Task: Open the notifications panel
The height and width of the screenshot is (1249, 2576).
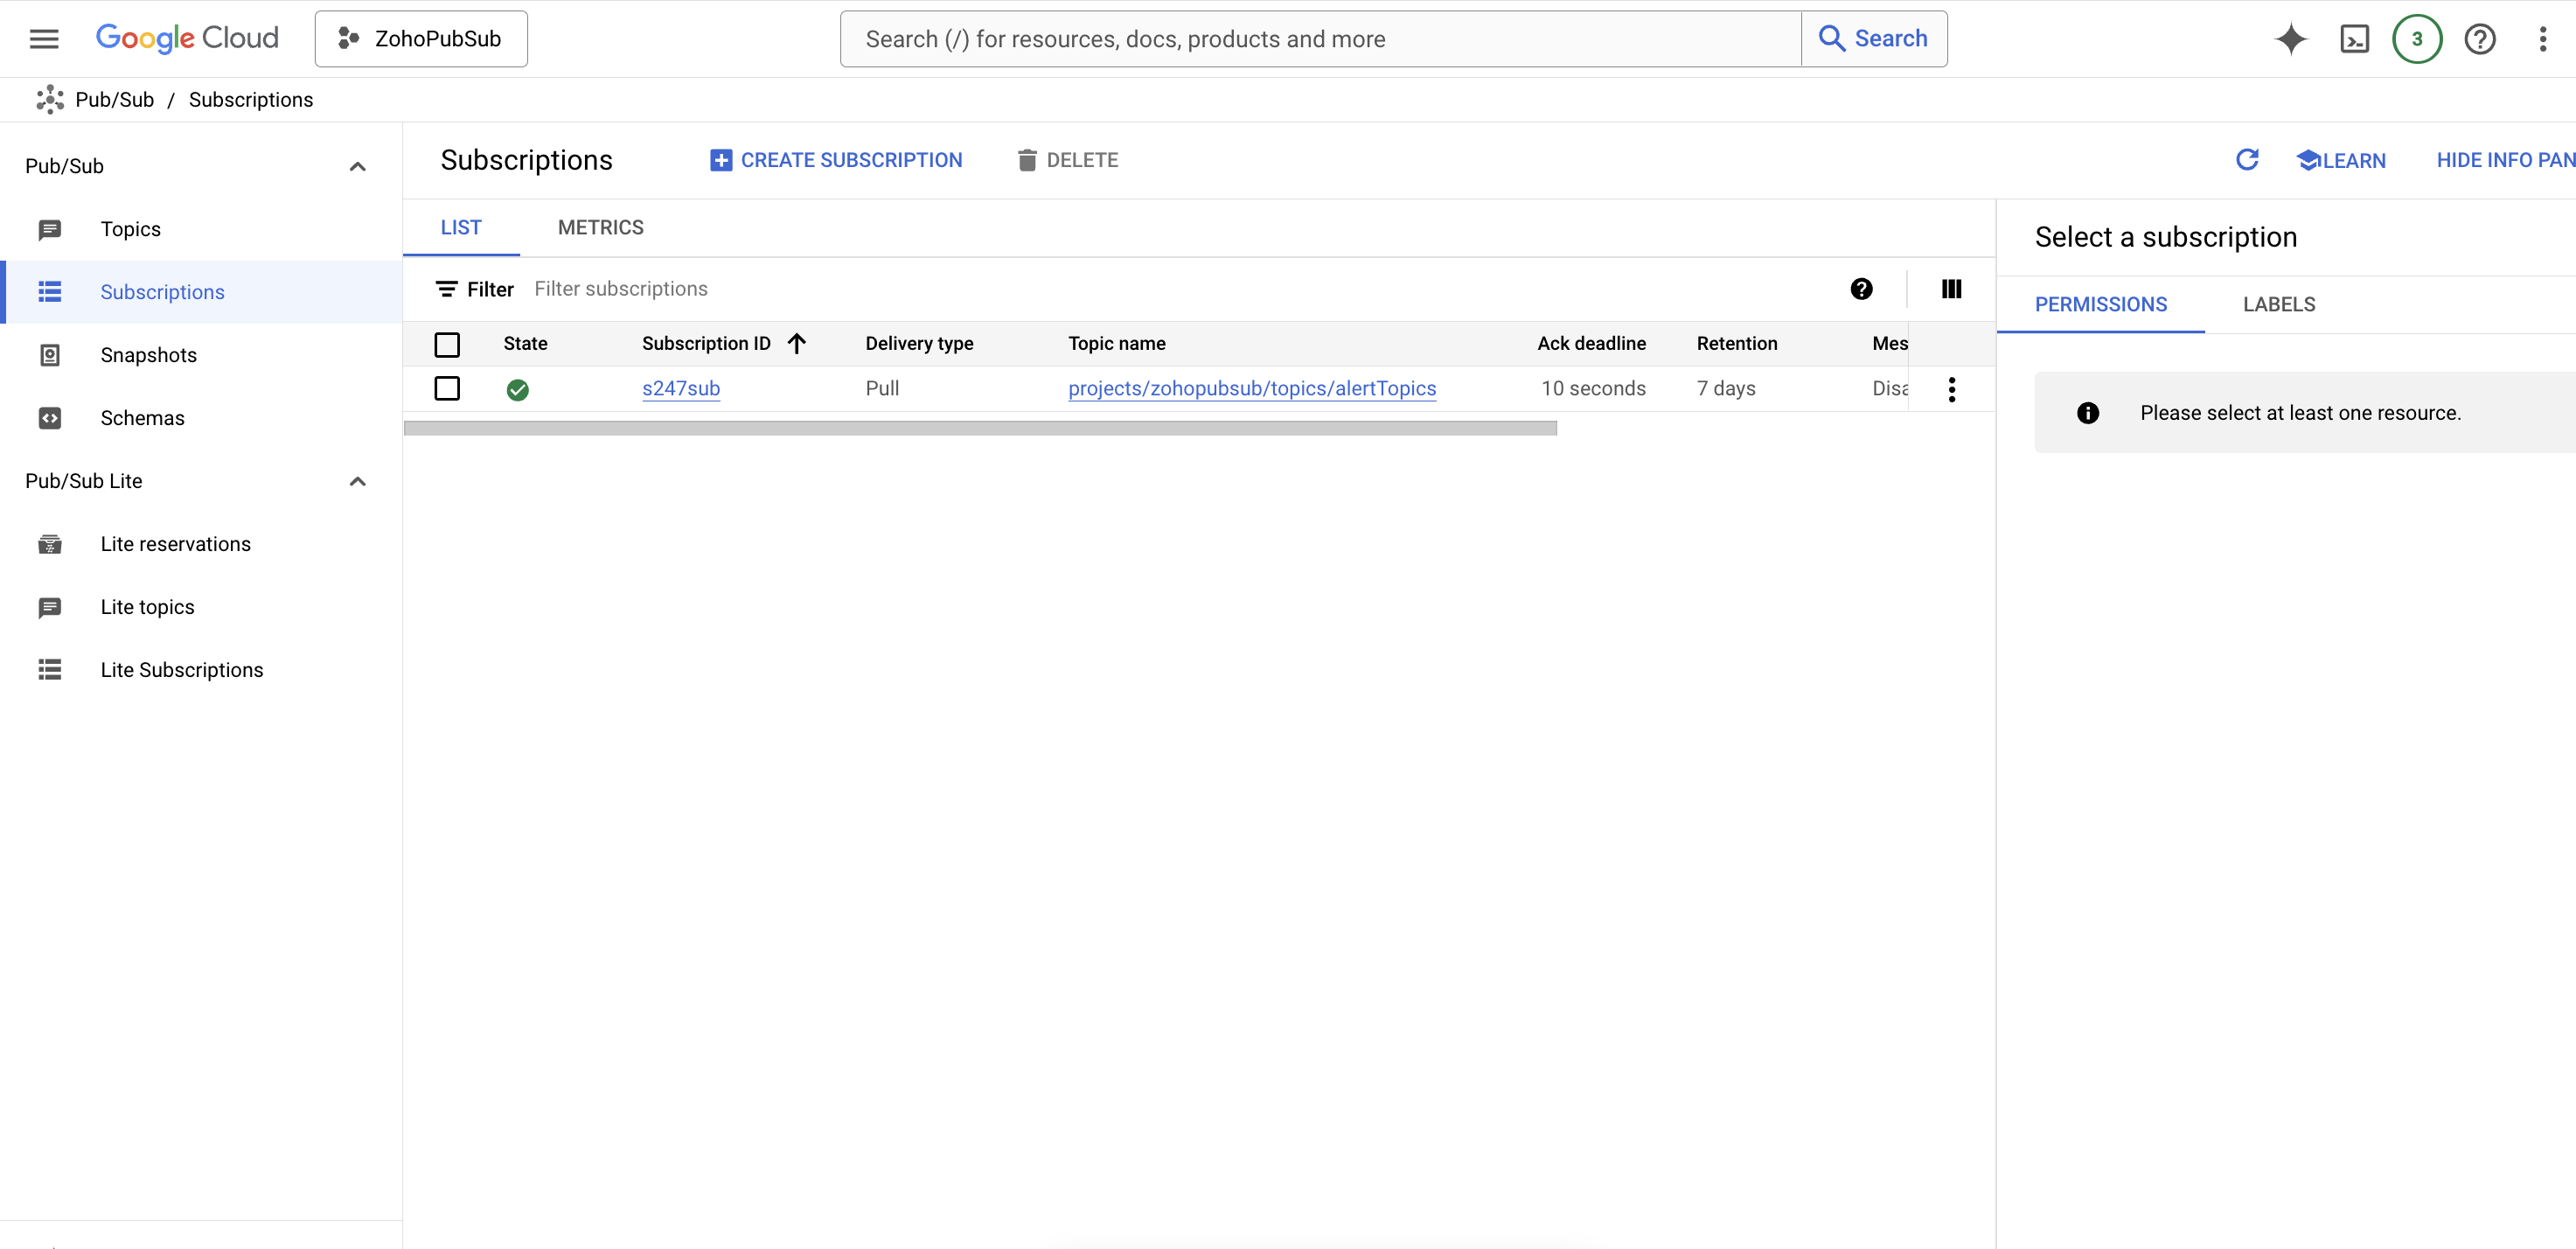Action: [2417, 38]
